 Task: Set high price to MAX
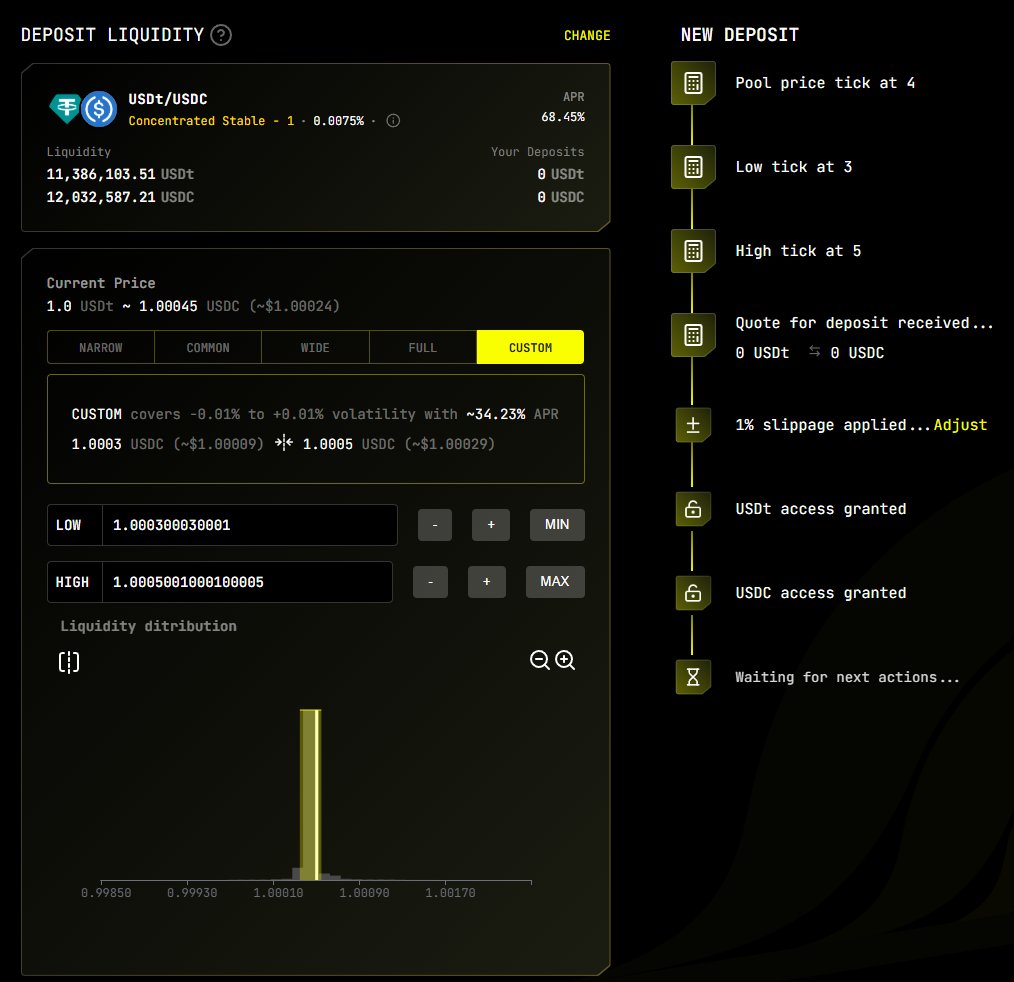555,582
